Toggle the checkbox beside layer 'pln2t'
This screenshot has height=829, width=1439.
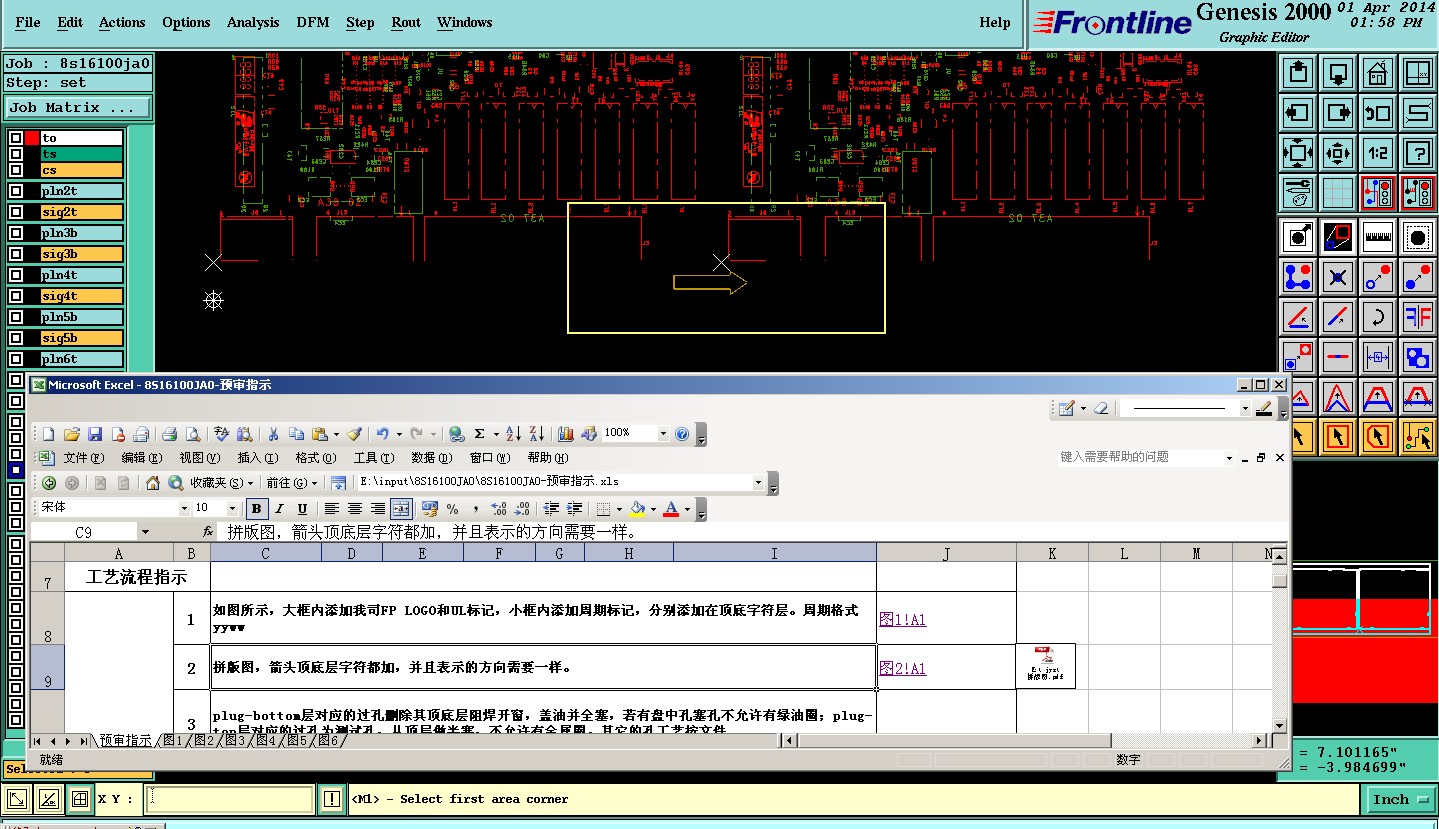point(16,191)
